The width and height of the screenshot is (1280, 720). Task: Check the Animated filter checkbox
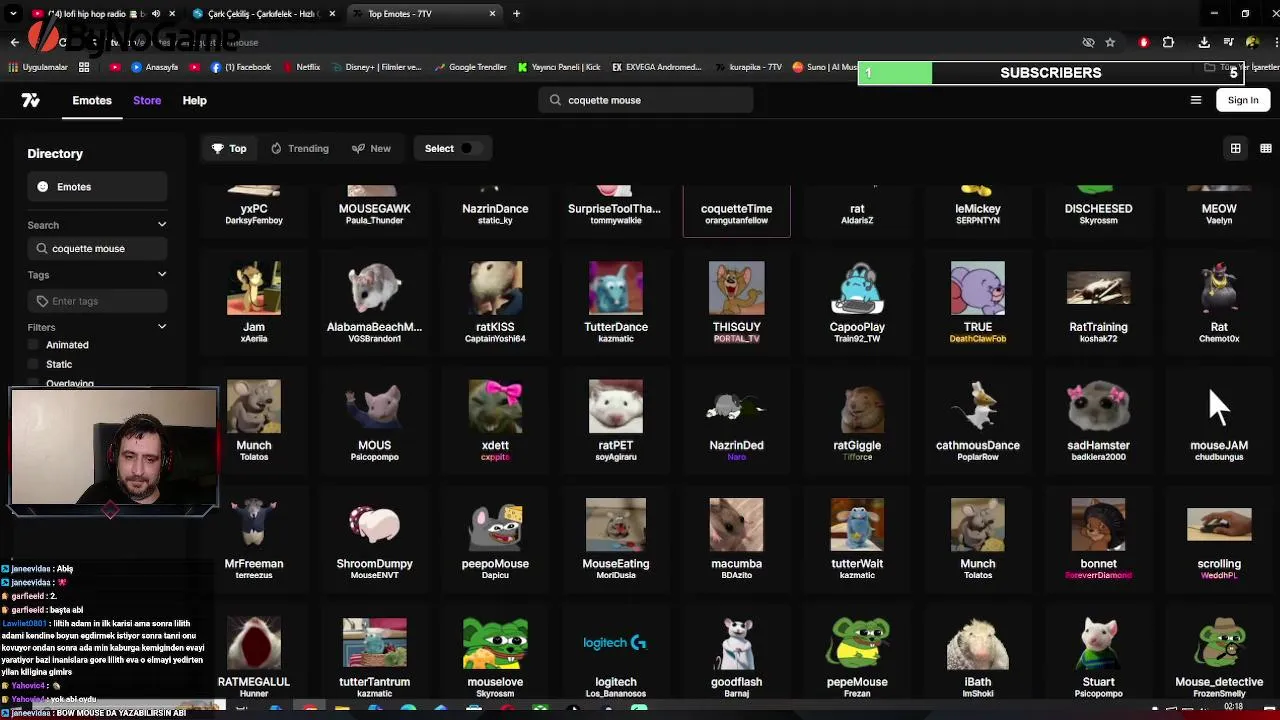pyautogui.click(x=34, y=345)
